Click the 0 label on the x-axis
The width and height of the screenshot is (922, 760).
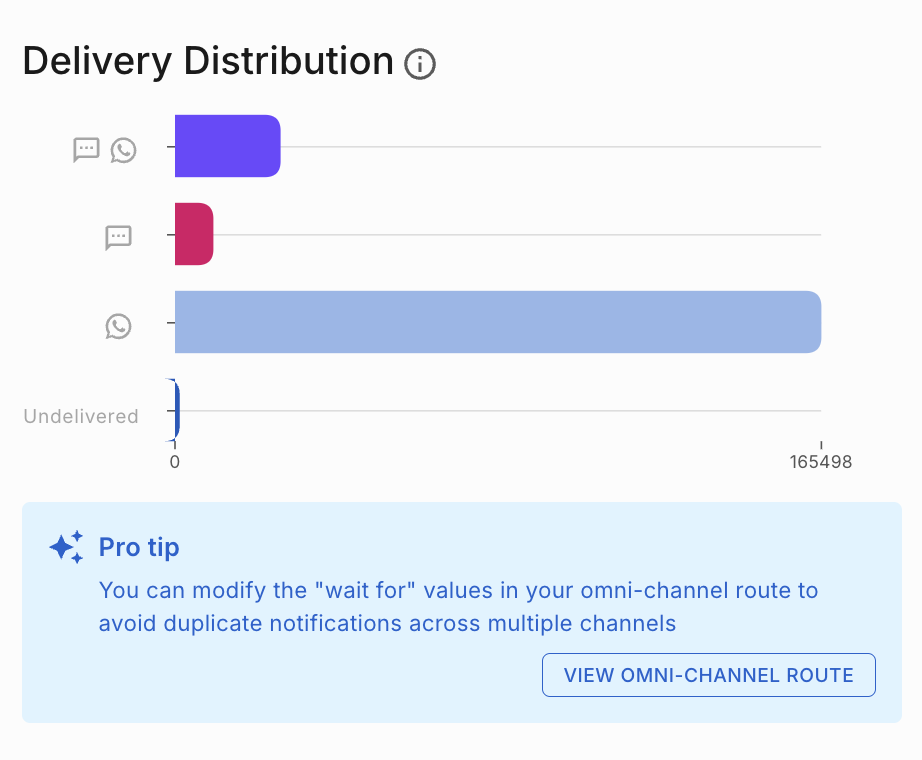pos(174,462)
